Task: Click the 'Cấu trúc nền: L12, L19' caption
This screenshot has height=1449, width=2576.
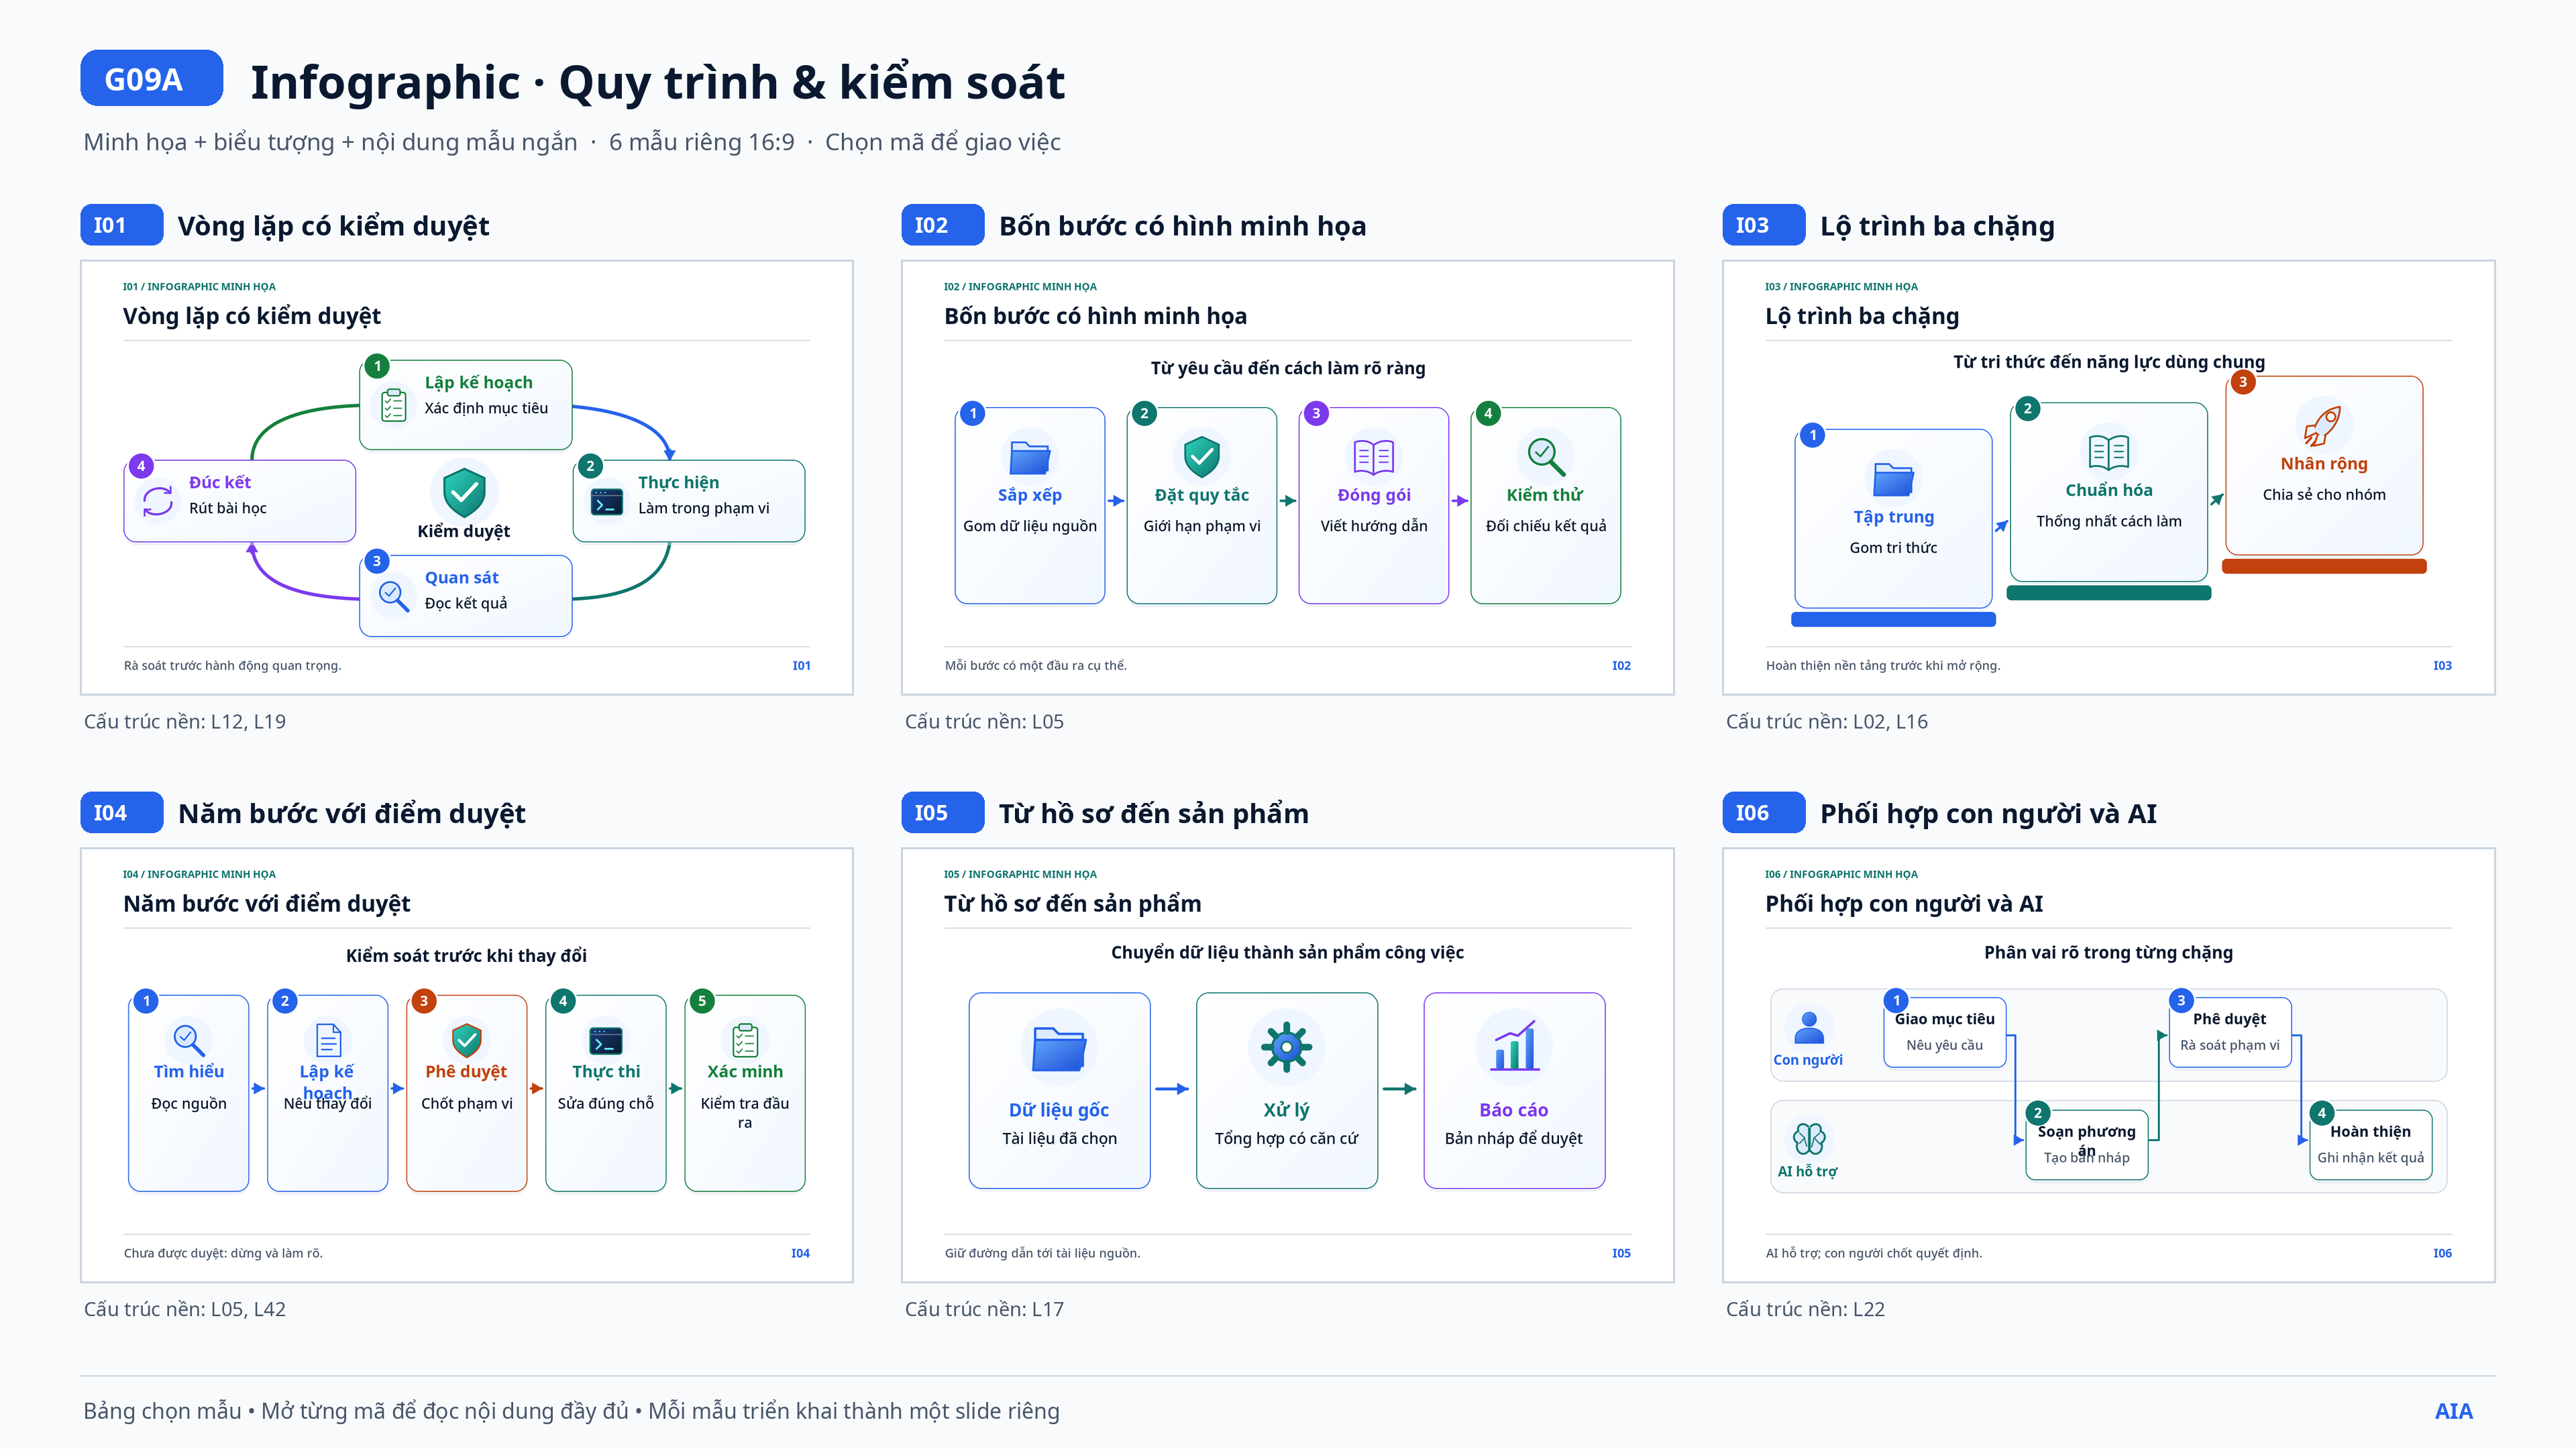Action: 185,721
